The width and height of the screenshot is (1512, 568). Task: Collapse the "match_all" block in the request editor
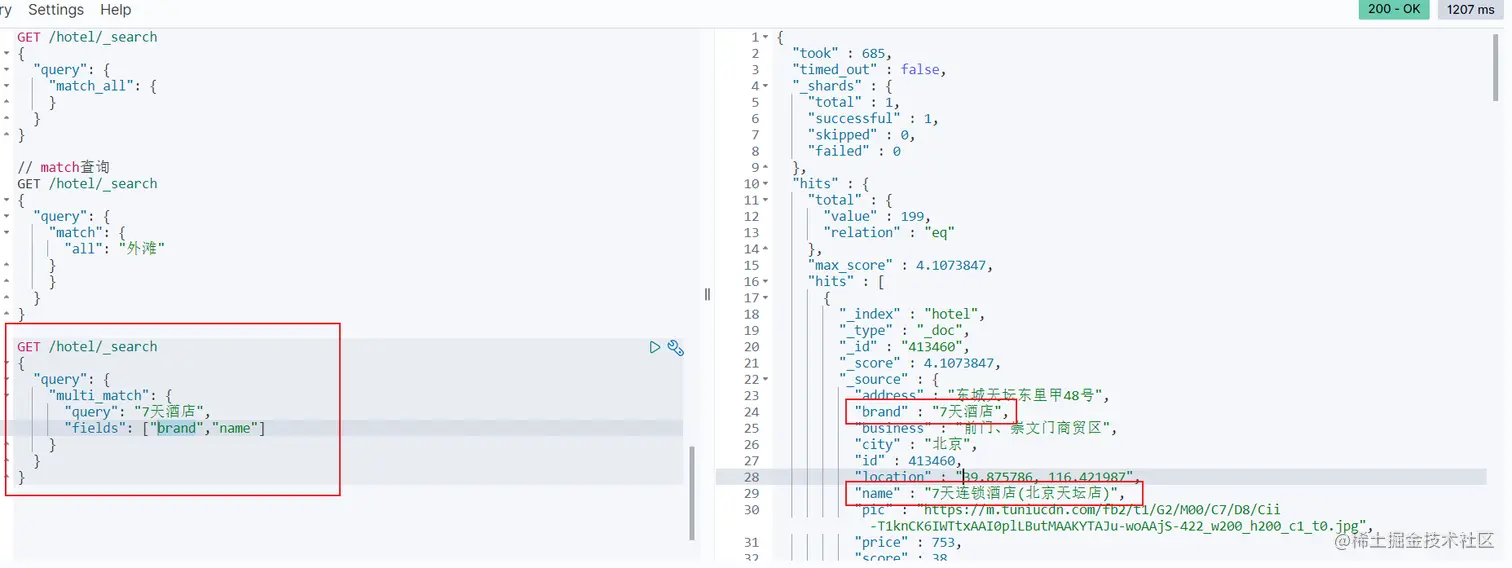7,86
